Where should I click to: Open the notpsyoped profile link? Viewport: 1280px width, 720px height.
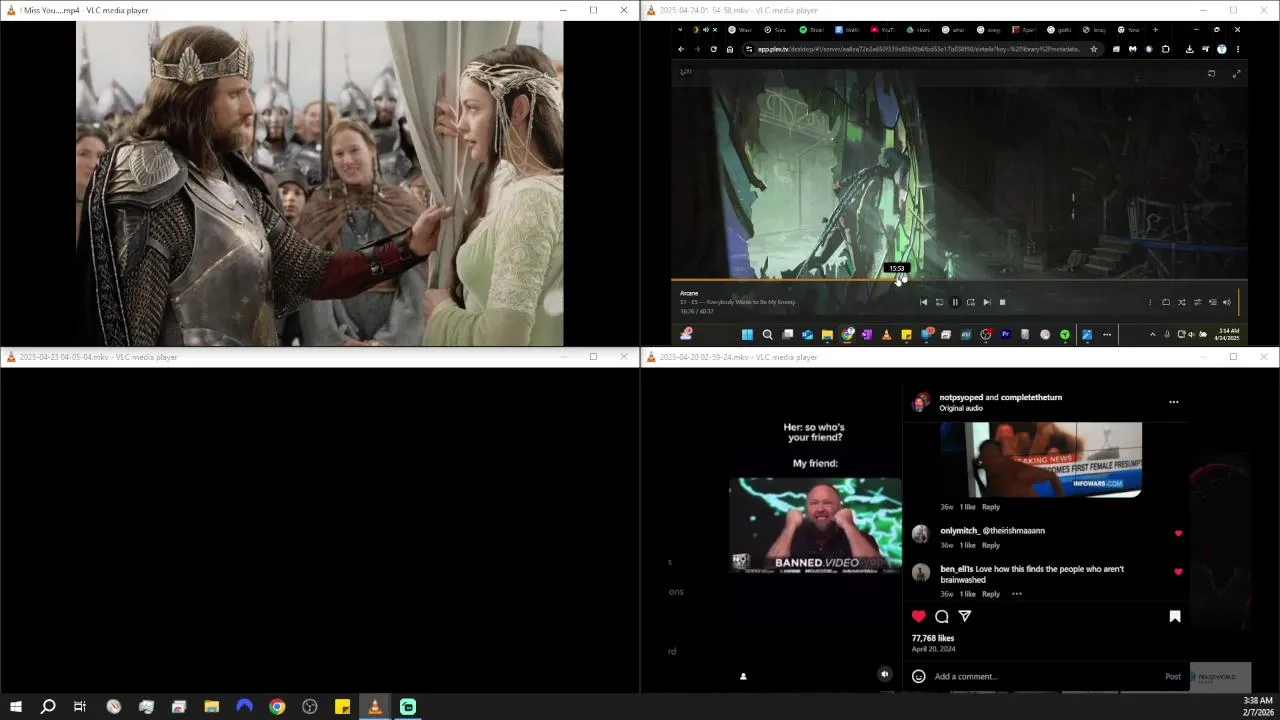pyautogui.click(x=961, y=397)
